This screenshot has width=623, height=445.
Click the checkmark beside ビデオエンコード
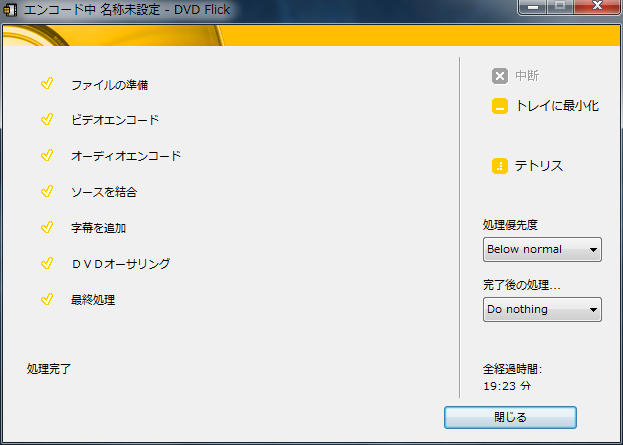tap(47, 119)
